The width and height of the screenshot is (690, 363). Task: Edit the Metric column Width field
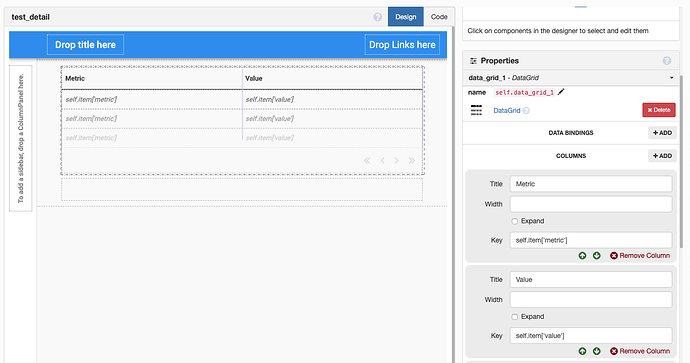[591, 204]
